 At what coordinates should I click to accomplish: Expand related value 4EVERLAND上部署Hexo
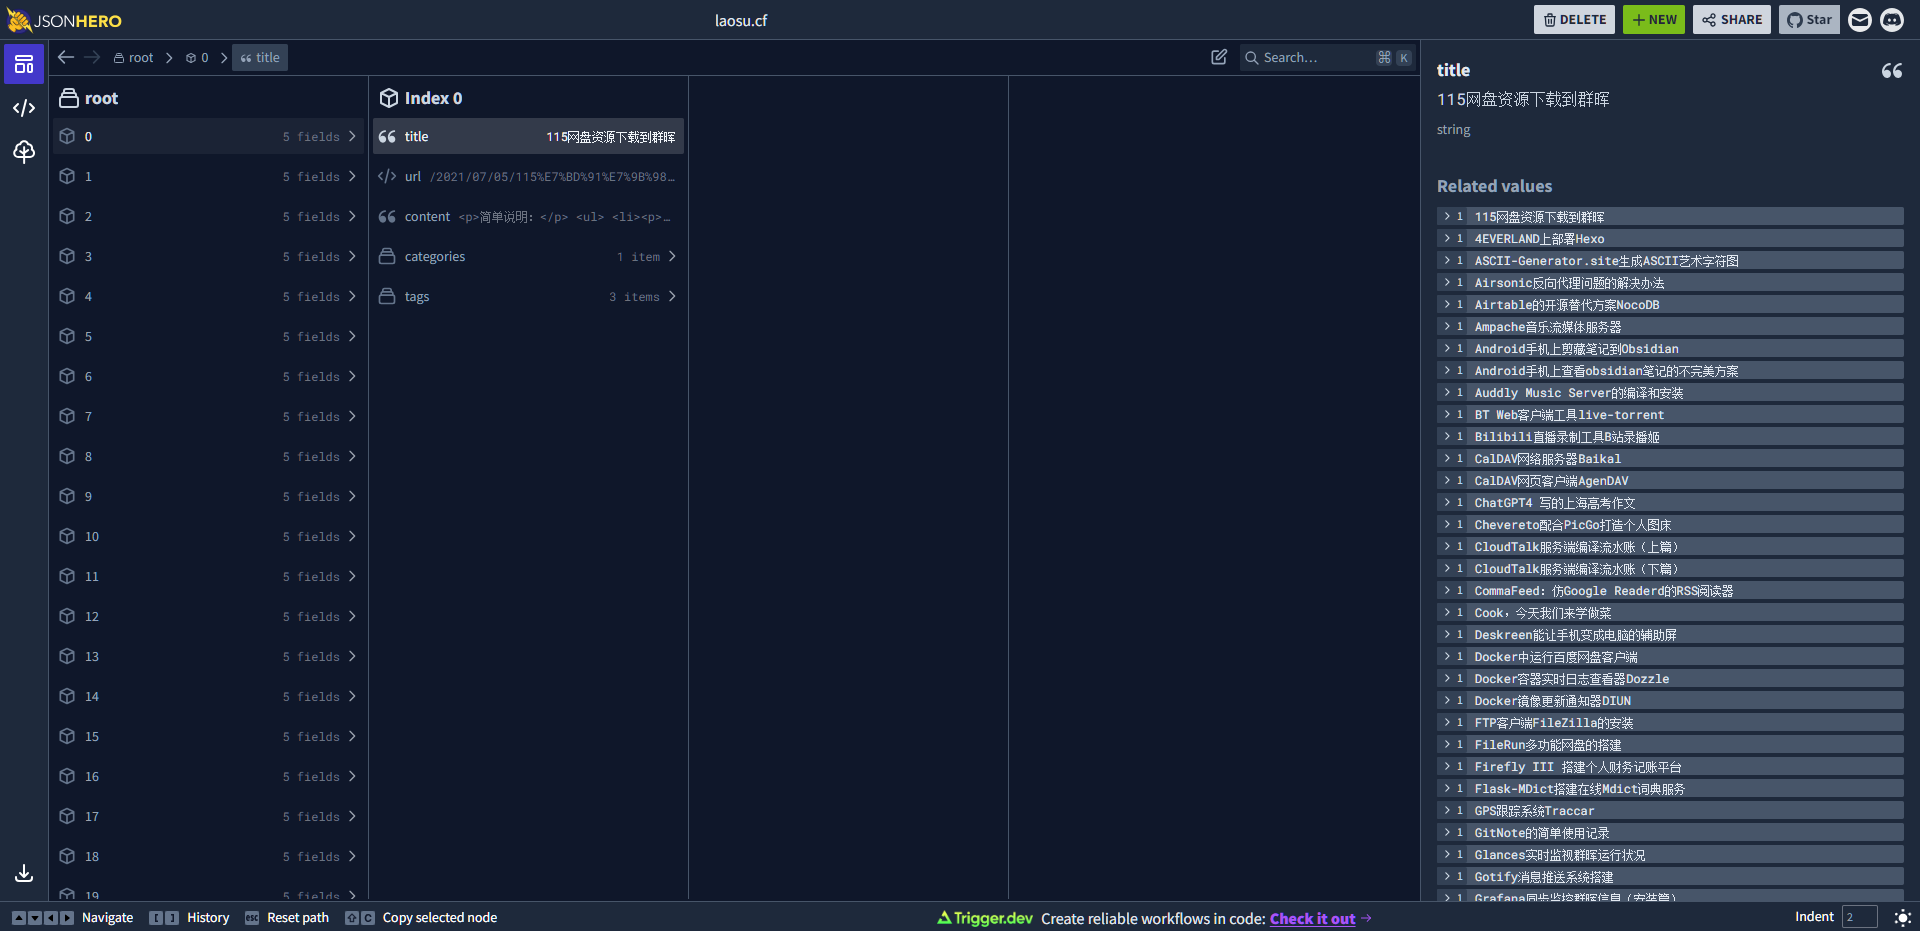1446,238
